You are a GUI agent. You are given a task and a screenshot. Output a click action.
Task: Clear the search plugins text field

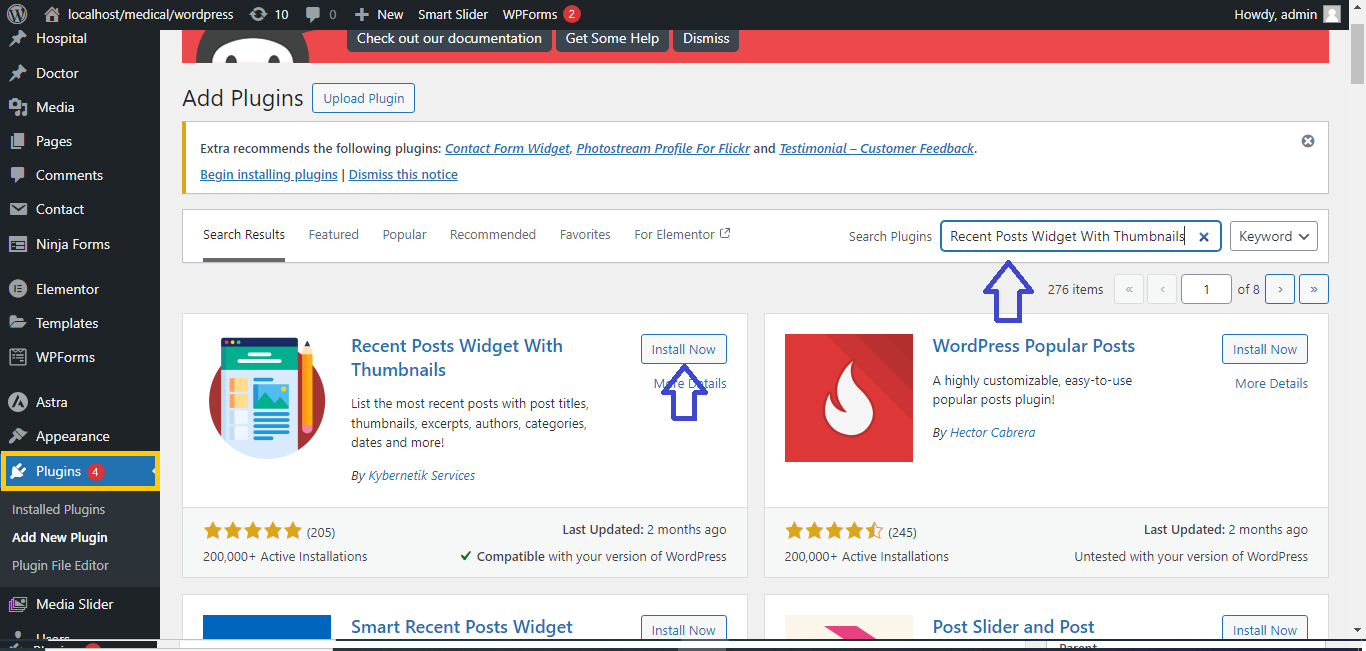click(x=1204, y=237)
